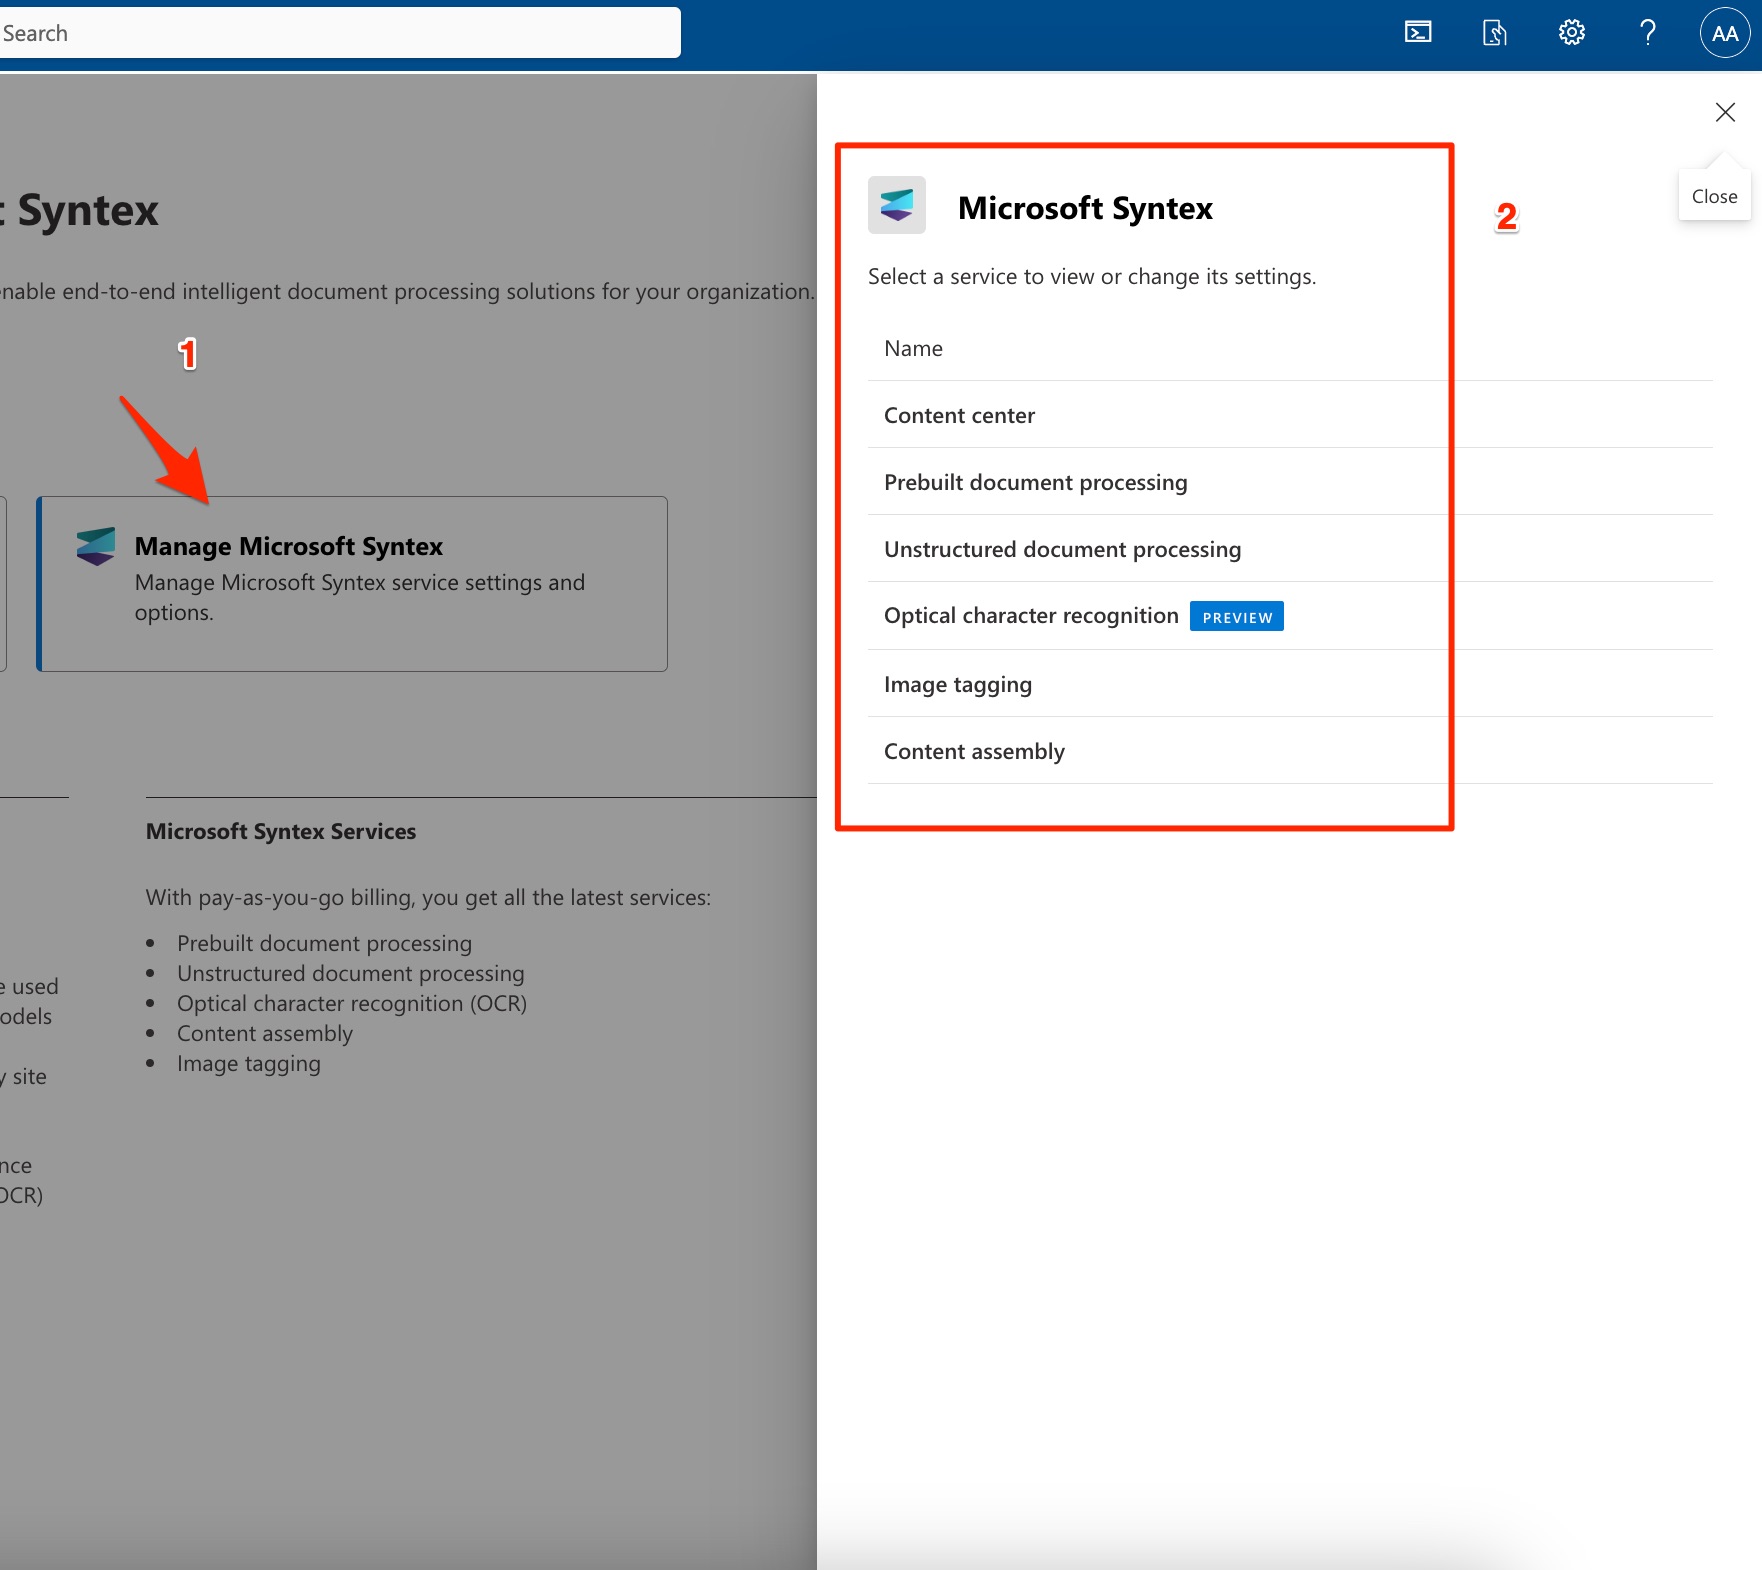The width and height of the screenshot is (1762, 1570).
Task: Close the Microsoft Syntex panel with the X
Action: 1726,112
